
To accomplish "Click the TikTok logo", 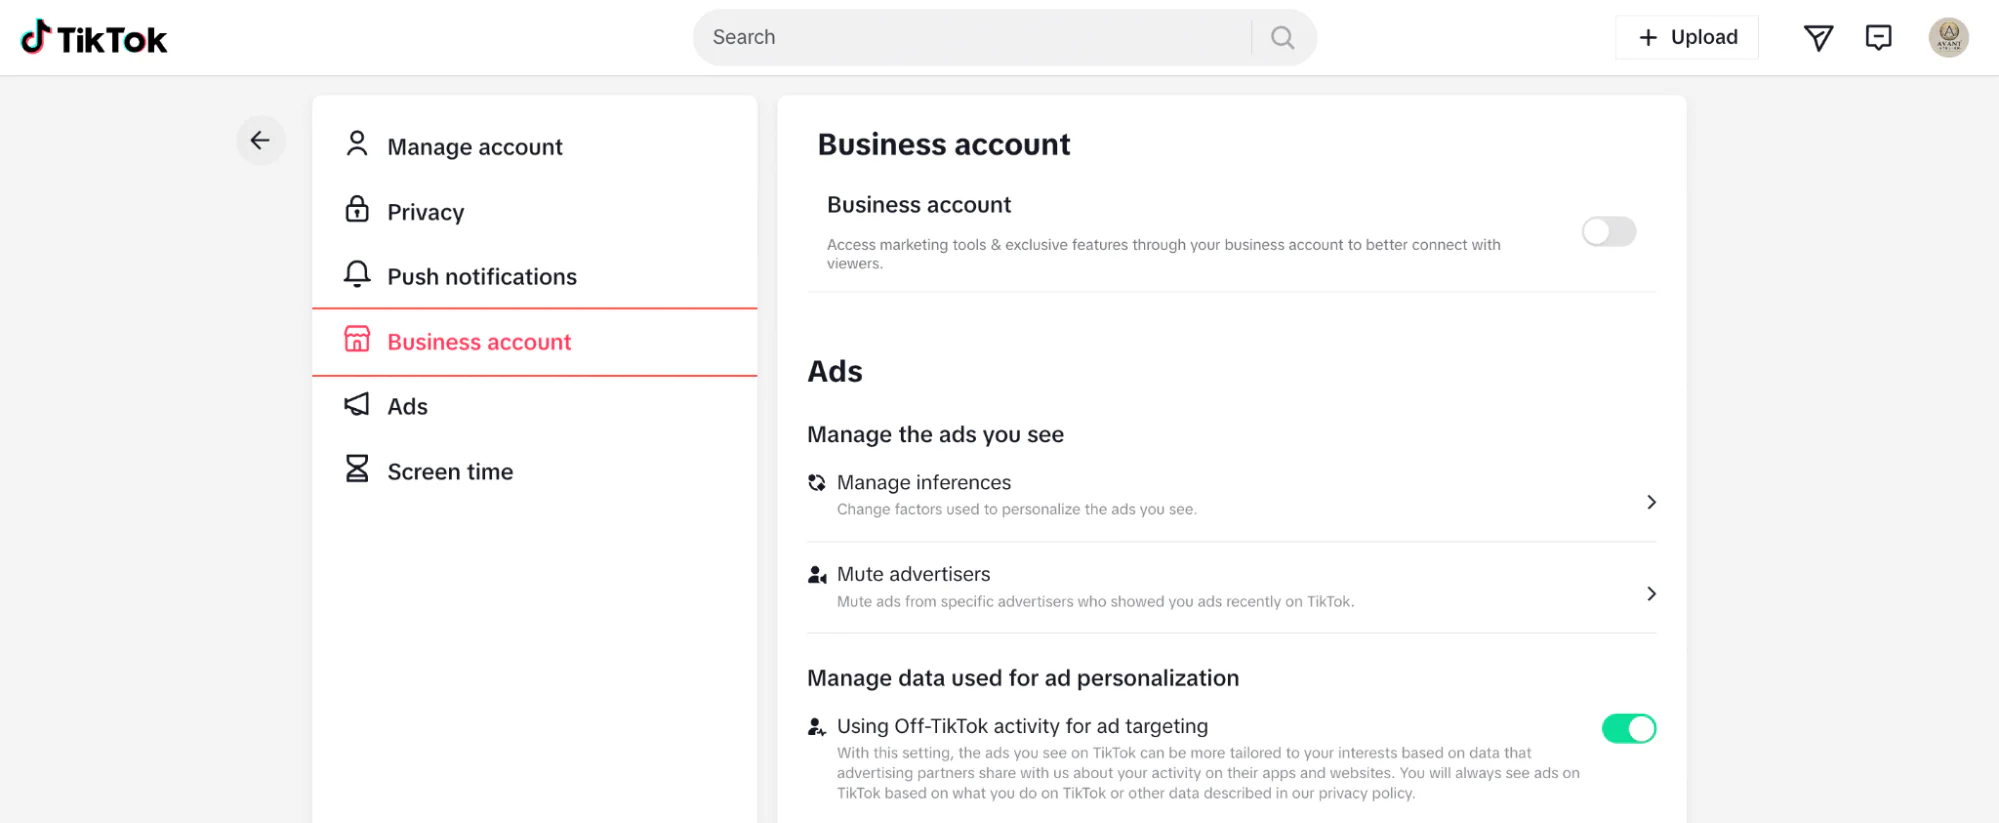I will click(x=94, y=38).
